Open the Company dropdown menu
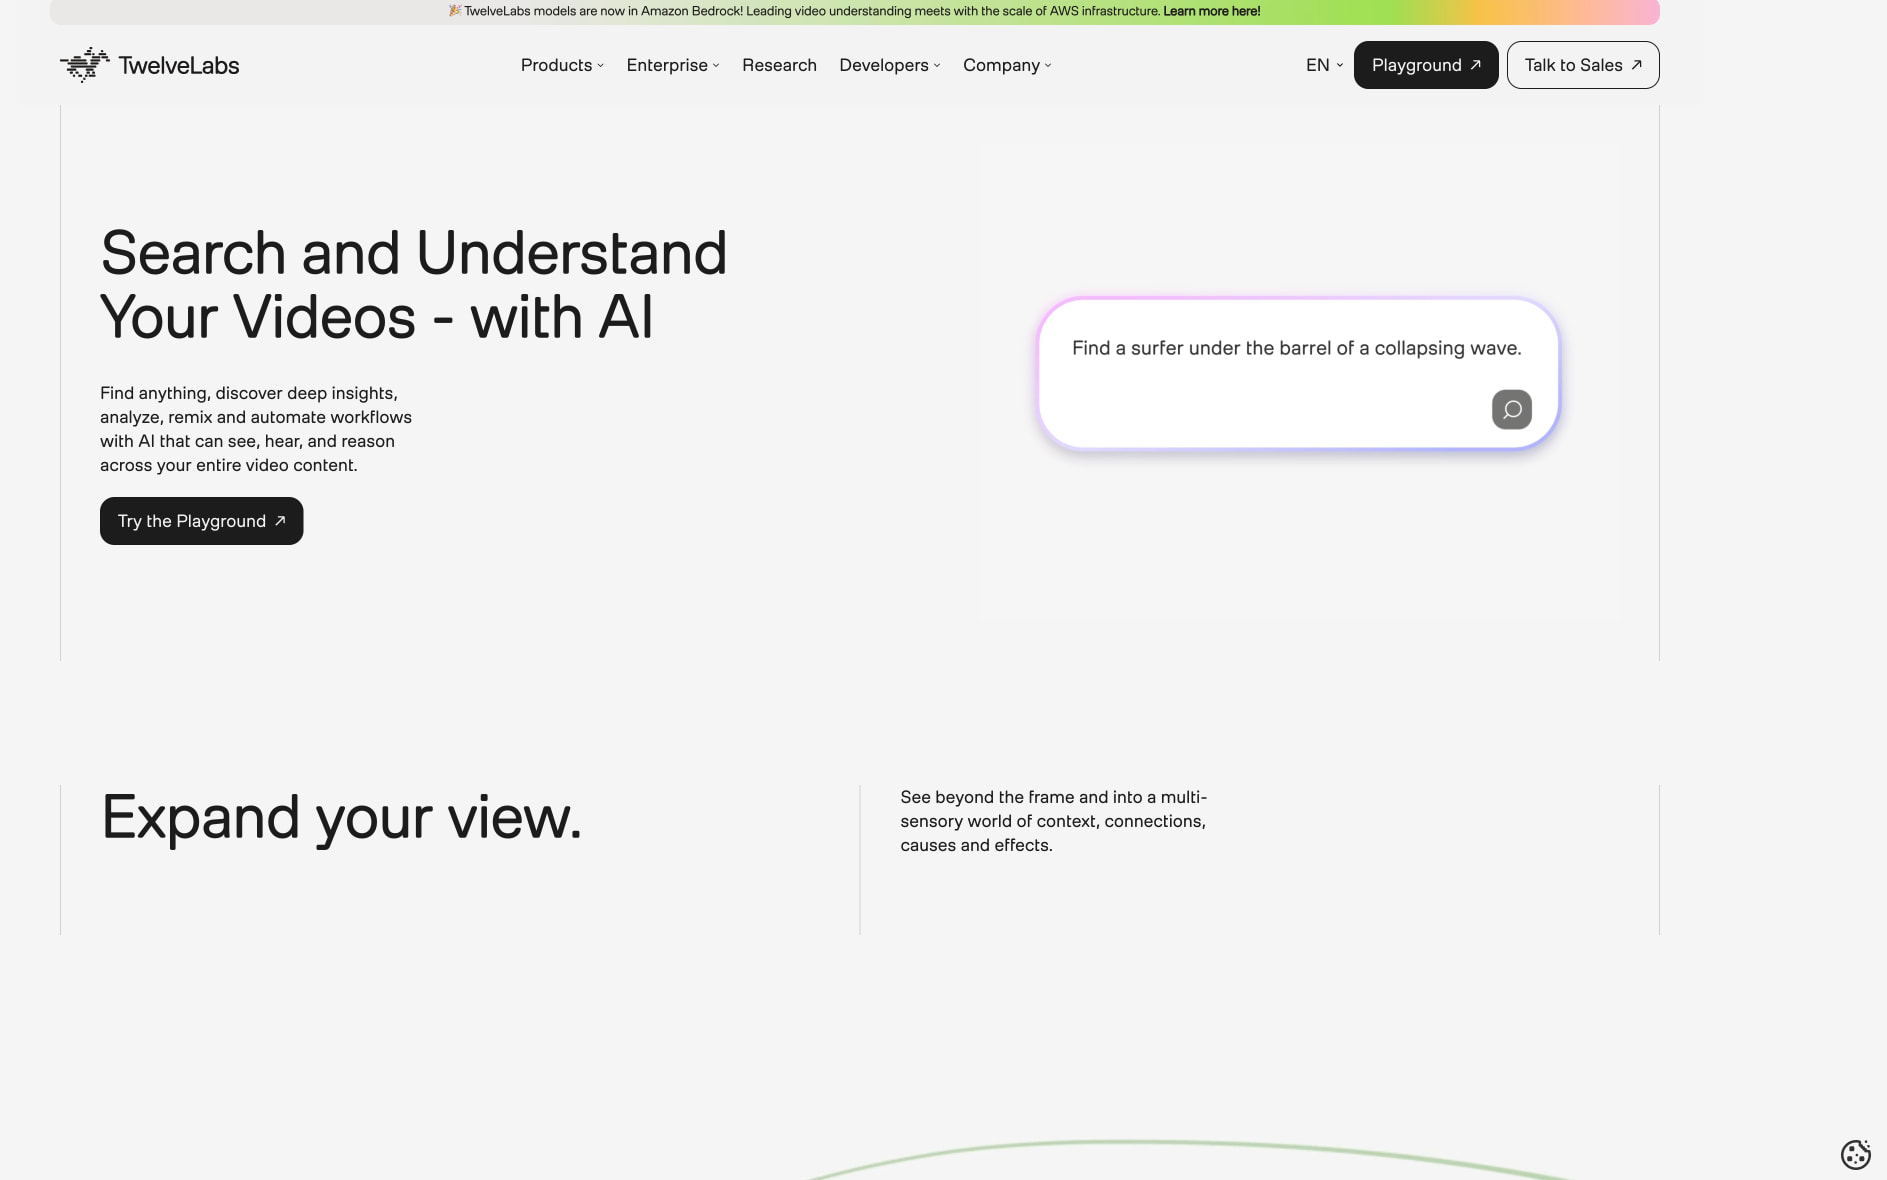 point(1007,65)
